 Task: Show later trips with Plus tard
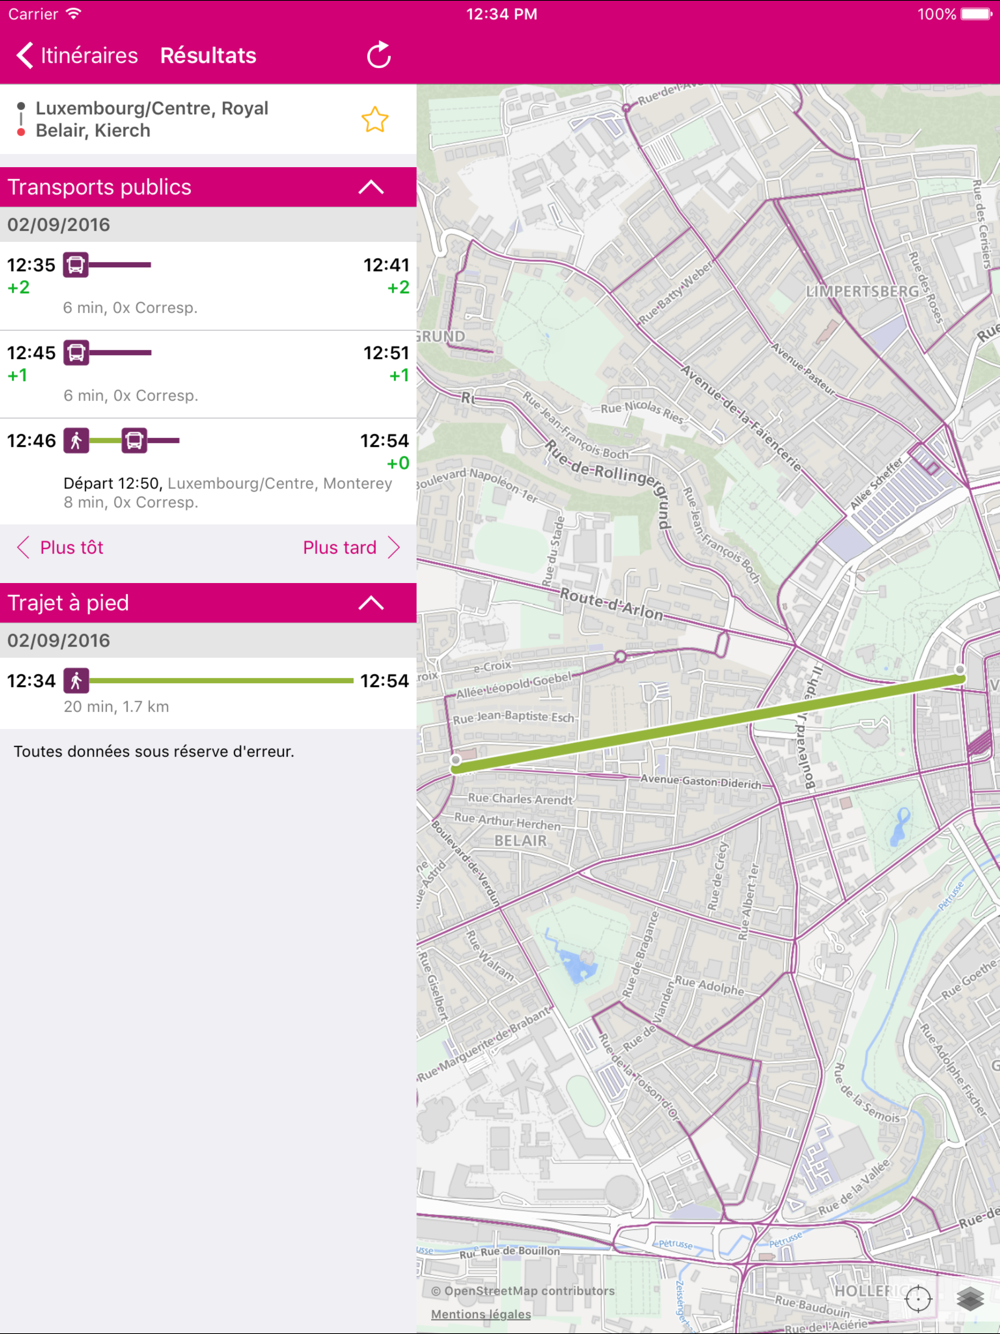pos(352,548)
